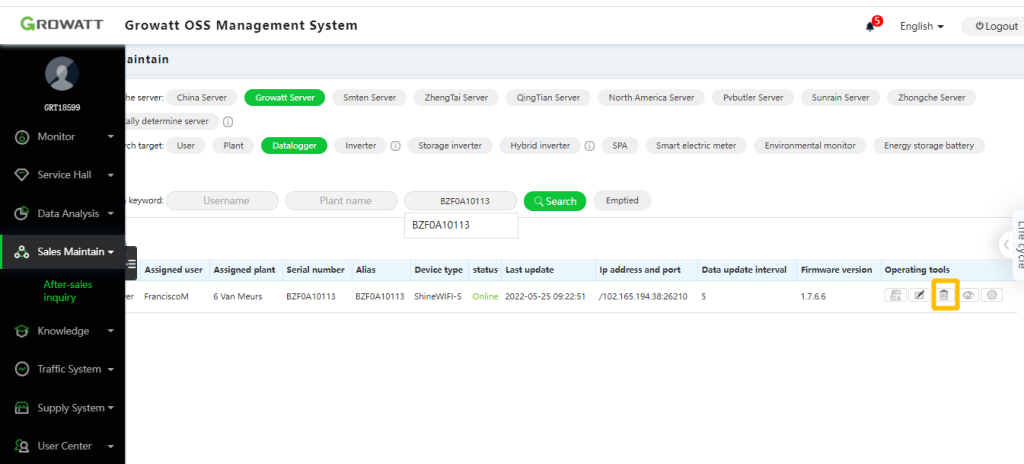Choose Storage inverter as search target

450,146
